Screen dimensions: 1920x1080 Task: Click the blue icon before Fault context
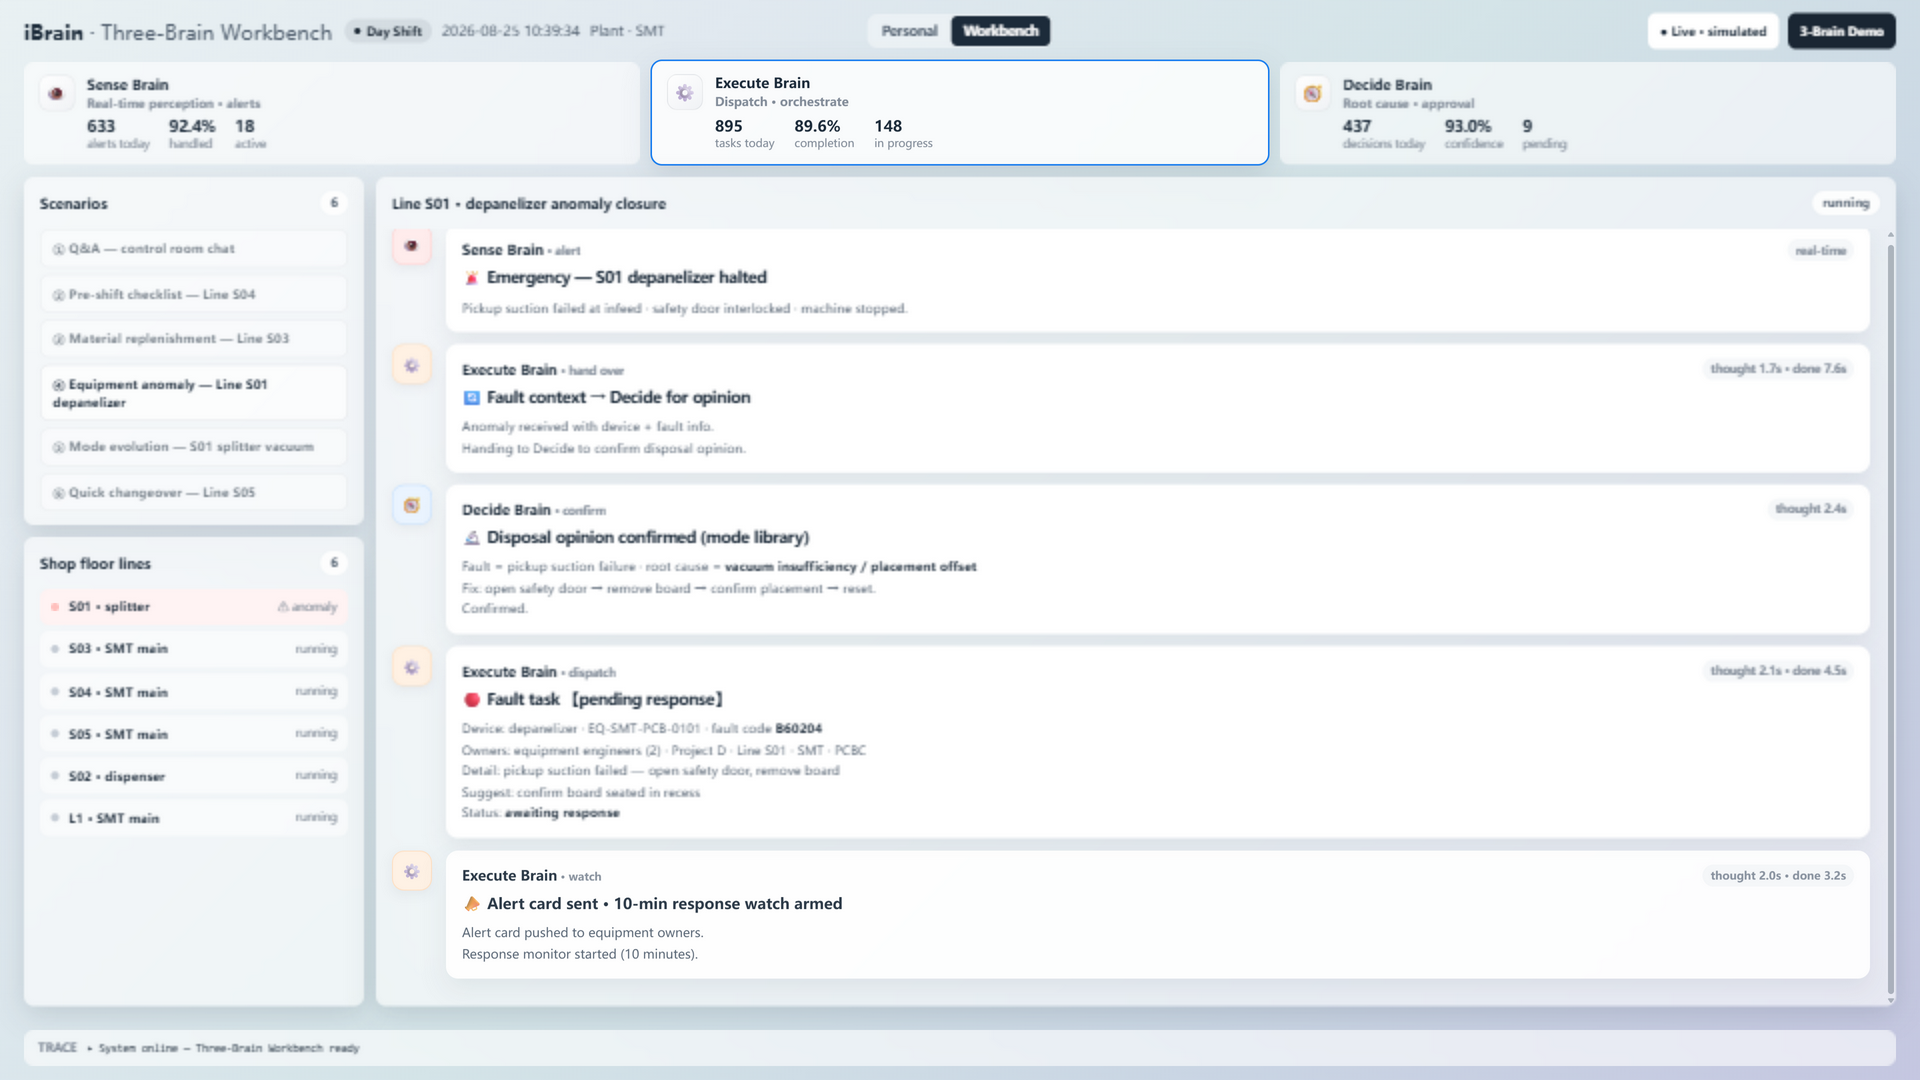(471, 398)
